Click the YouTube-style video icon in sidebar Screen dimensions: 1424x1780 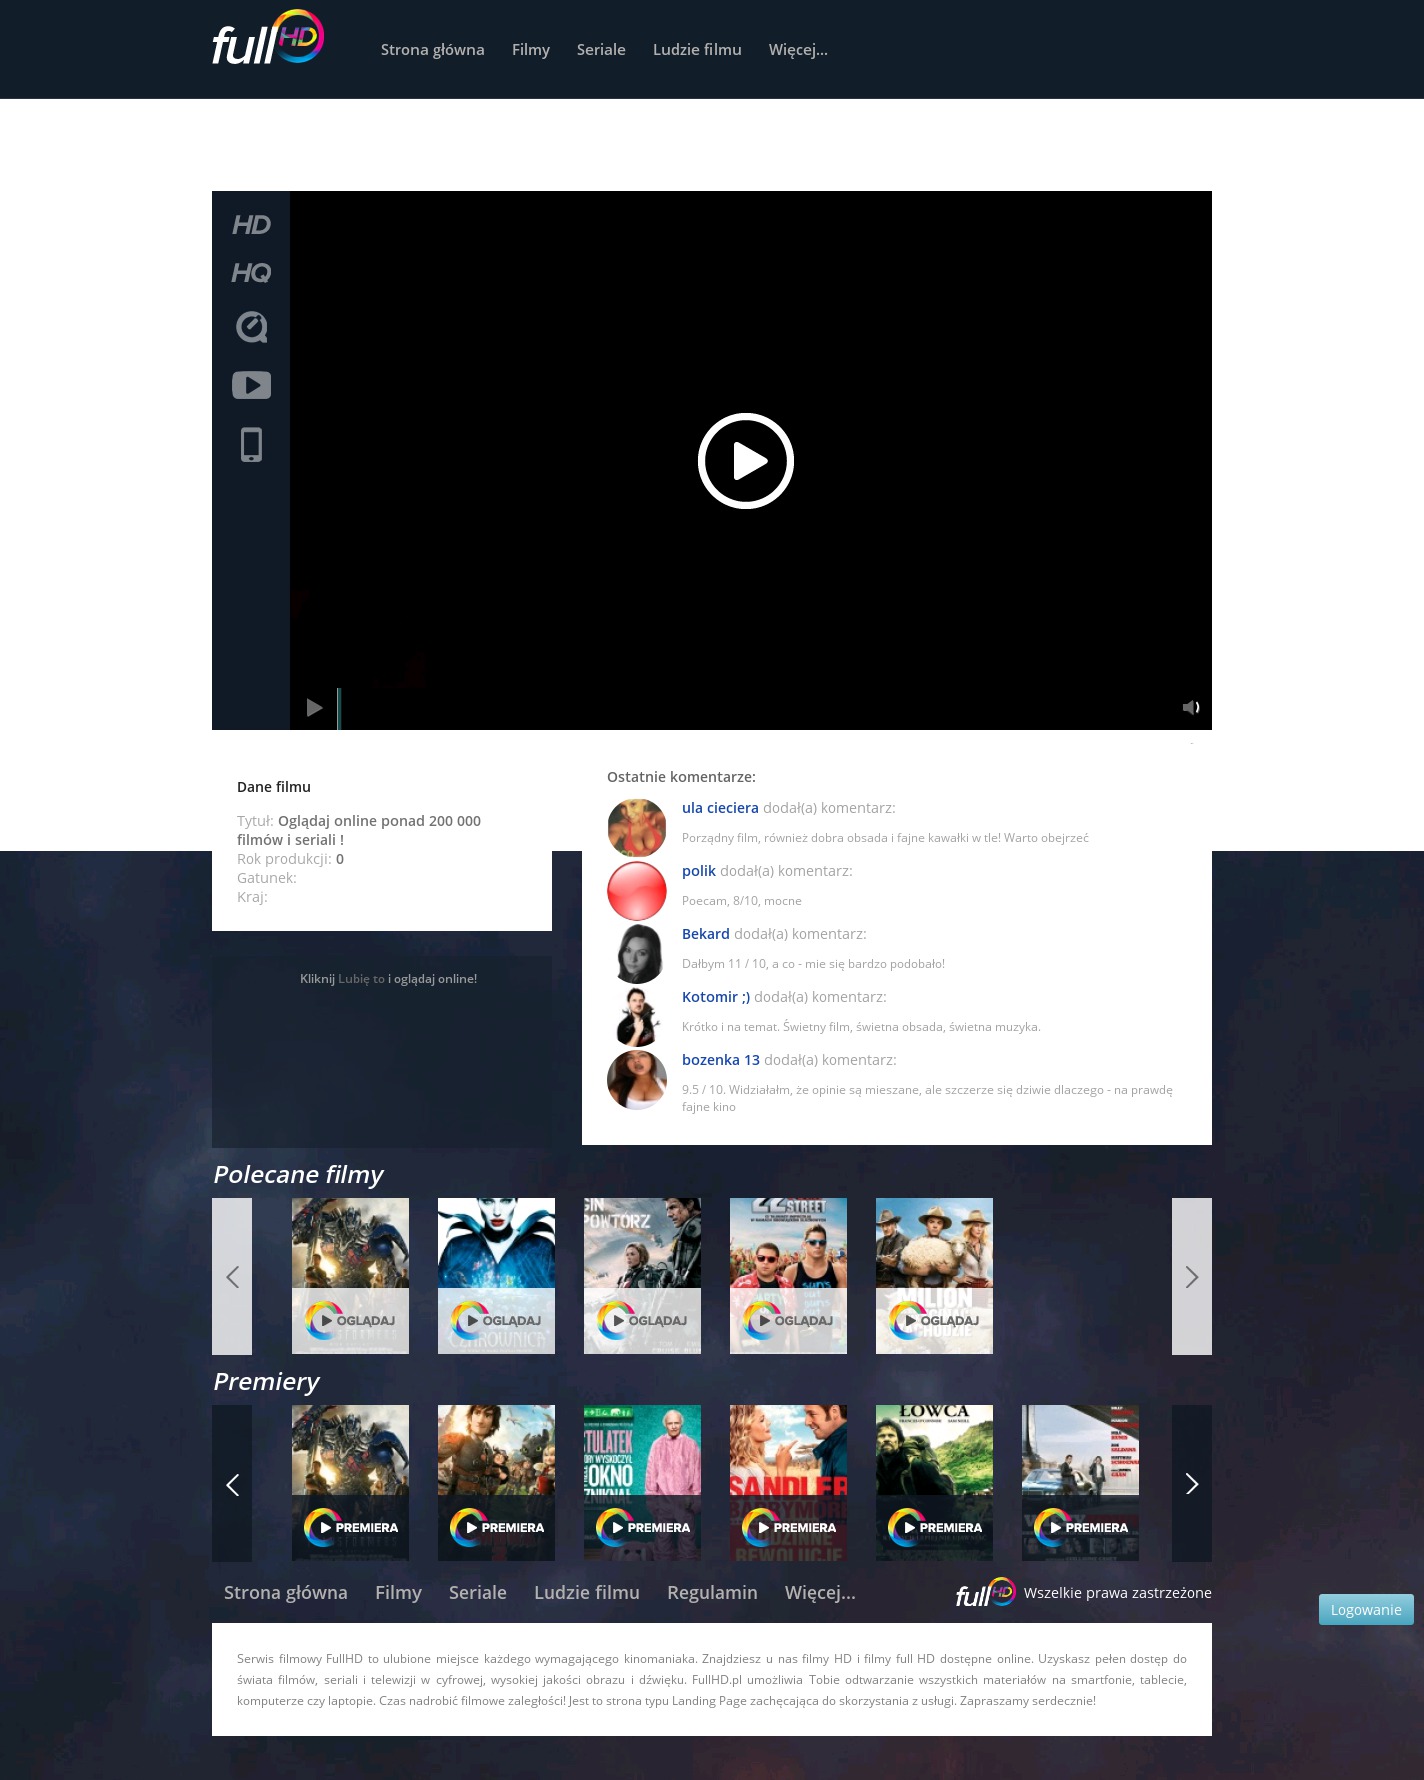tap(251, 385)
